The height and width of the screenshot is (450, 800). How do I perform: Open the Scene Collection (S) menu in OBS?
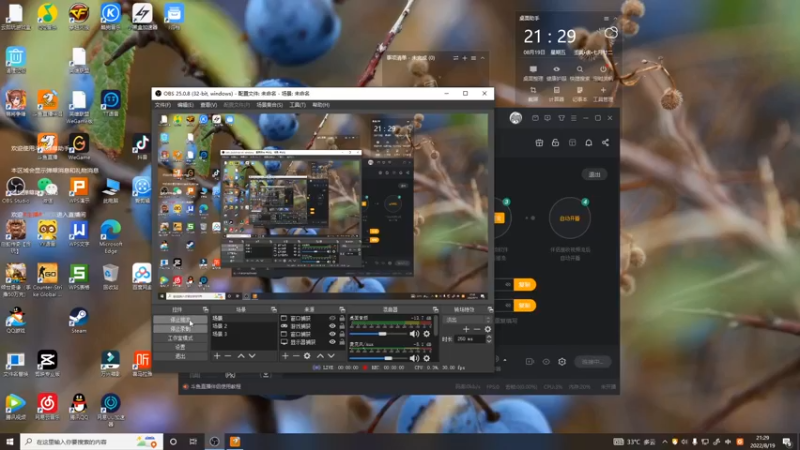[269, 105]
